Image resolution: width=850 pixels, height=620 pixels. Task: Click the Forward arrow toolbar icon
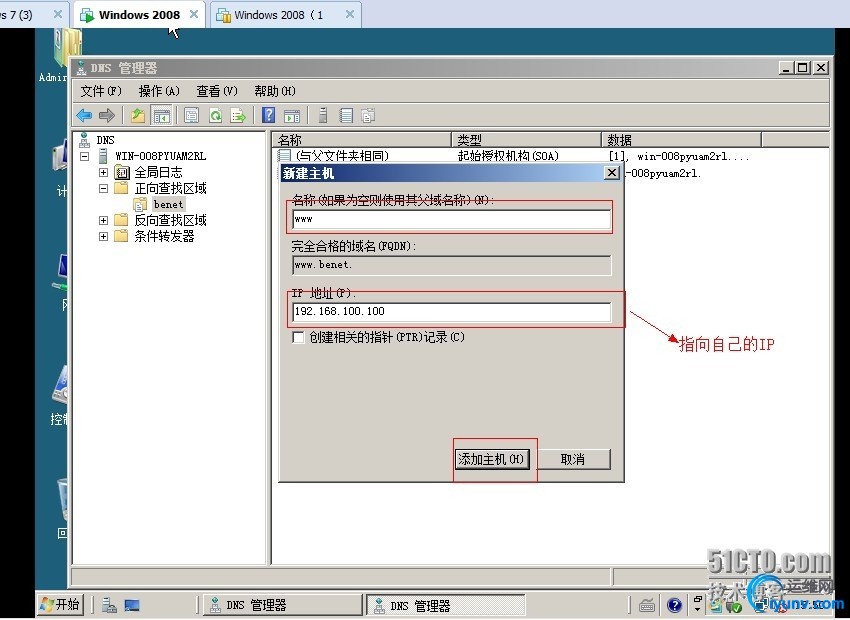[107, 115]
